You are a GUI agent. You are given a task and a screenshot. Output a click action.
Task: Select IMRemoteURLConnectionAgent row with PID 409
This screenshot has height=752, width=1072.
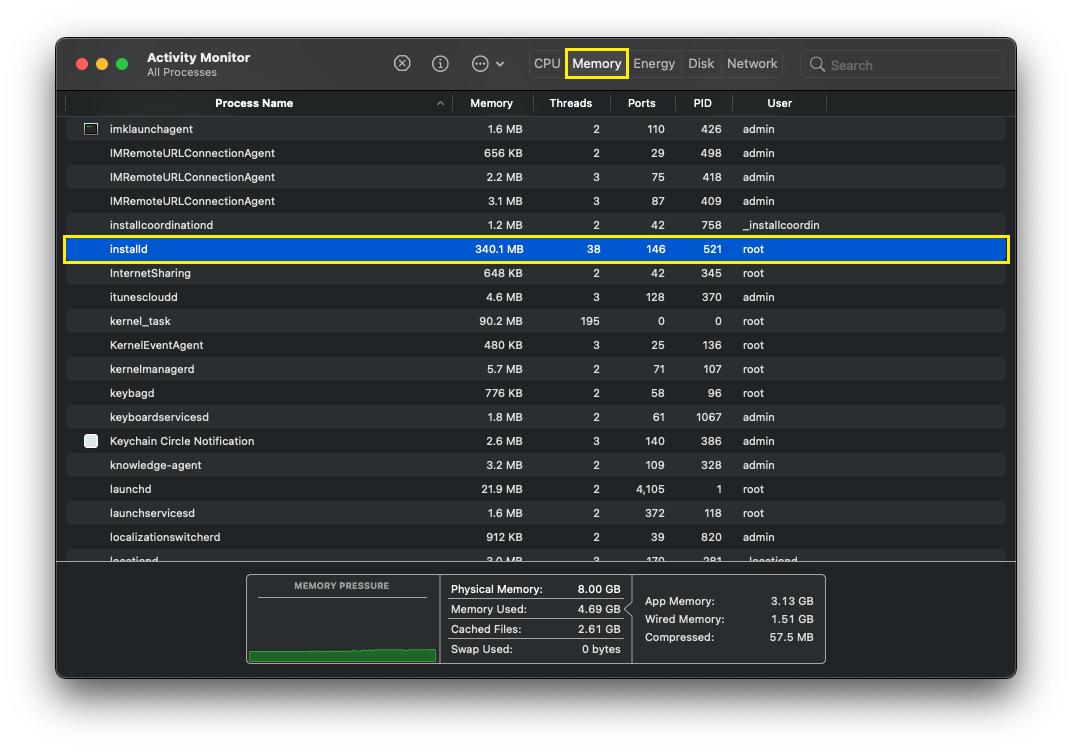coord(536,201)
